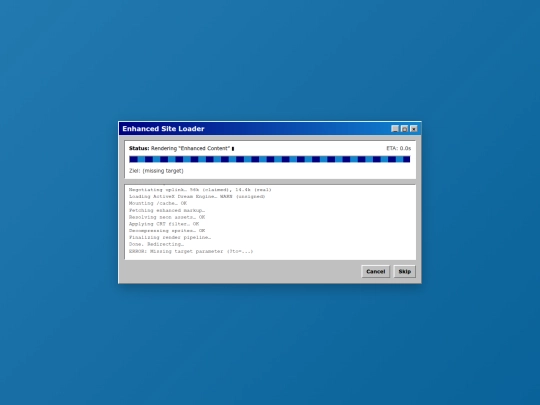The height and width of the screenshot is (405, 540).
Task: Close the Enhanced Site Loader window
Action: pyautogui.click(x=414, y=129)
